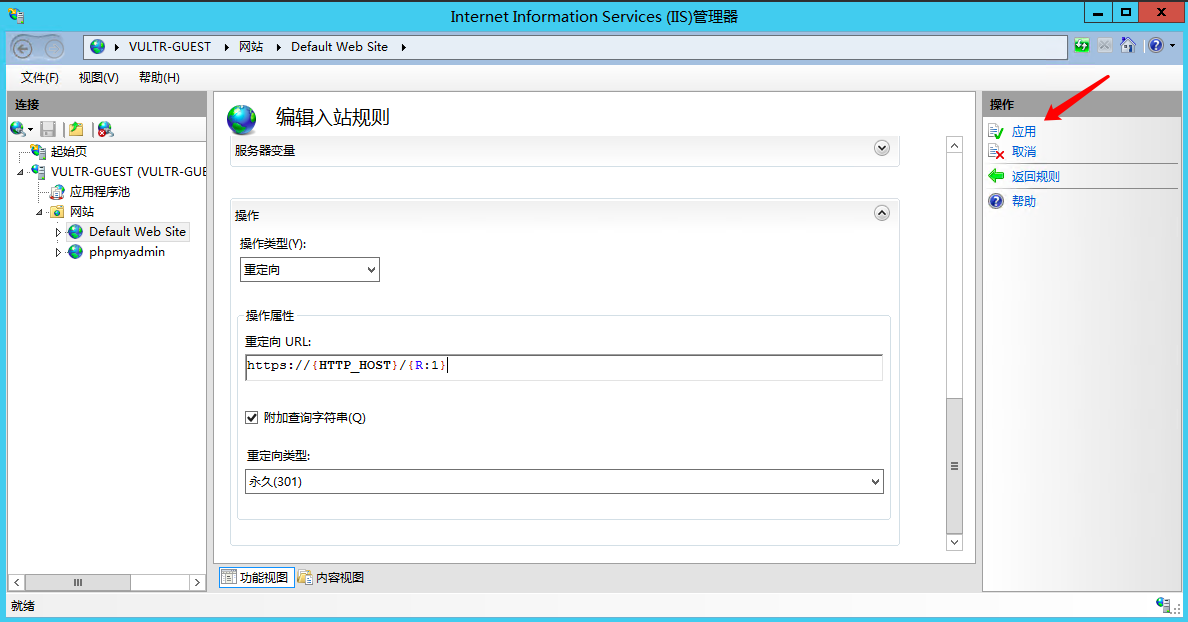Click the phpmyadmin site globe icon
The height and width of the screenshot is (622, 1188).
[x=76, y=252]
